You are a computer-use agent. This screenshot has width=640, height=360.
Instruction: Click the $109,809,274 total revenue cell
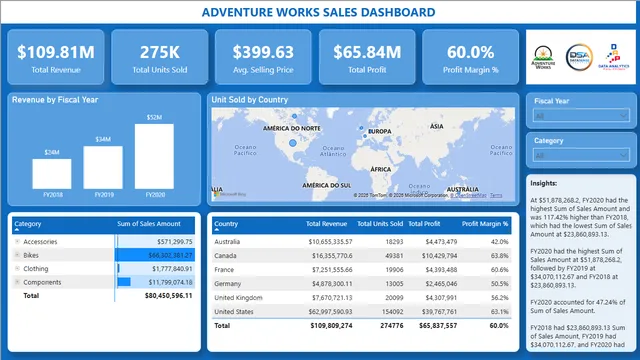pyautogui.click(x=331, y=325)
